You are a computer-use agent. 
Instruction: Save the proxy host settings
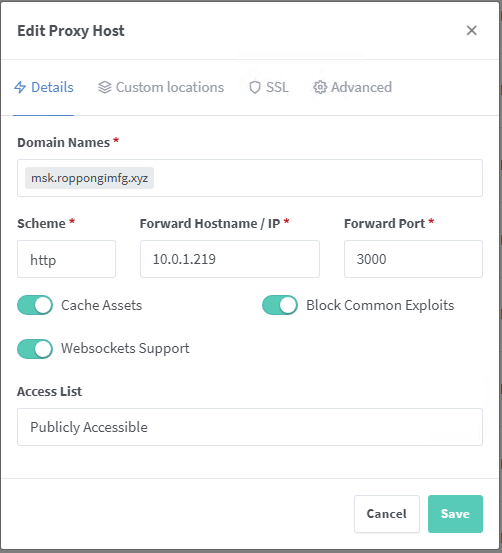point(455,514)
